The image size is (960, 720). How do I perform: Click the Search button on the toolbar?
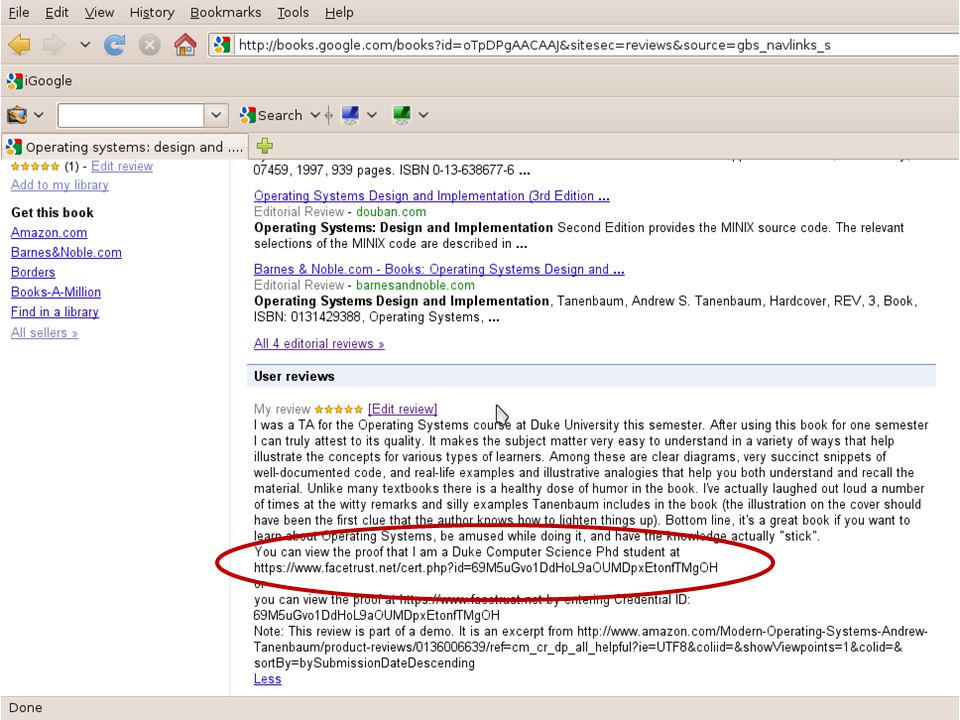(x=271, y=115)
